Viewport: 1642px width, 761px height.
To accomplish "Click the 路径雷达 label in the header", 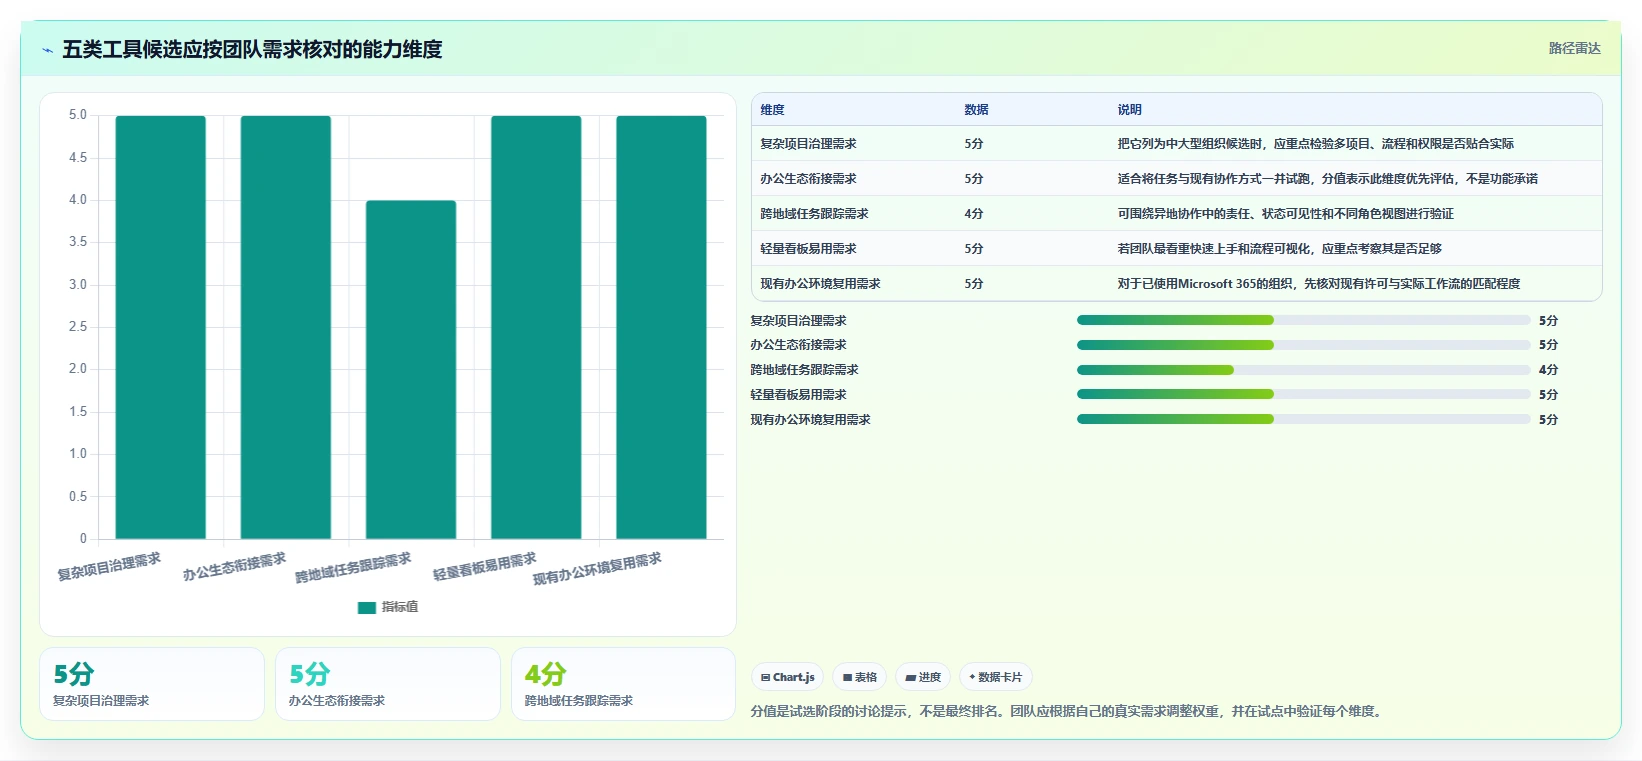I will click(x=1574, y=48).
